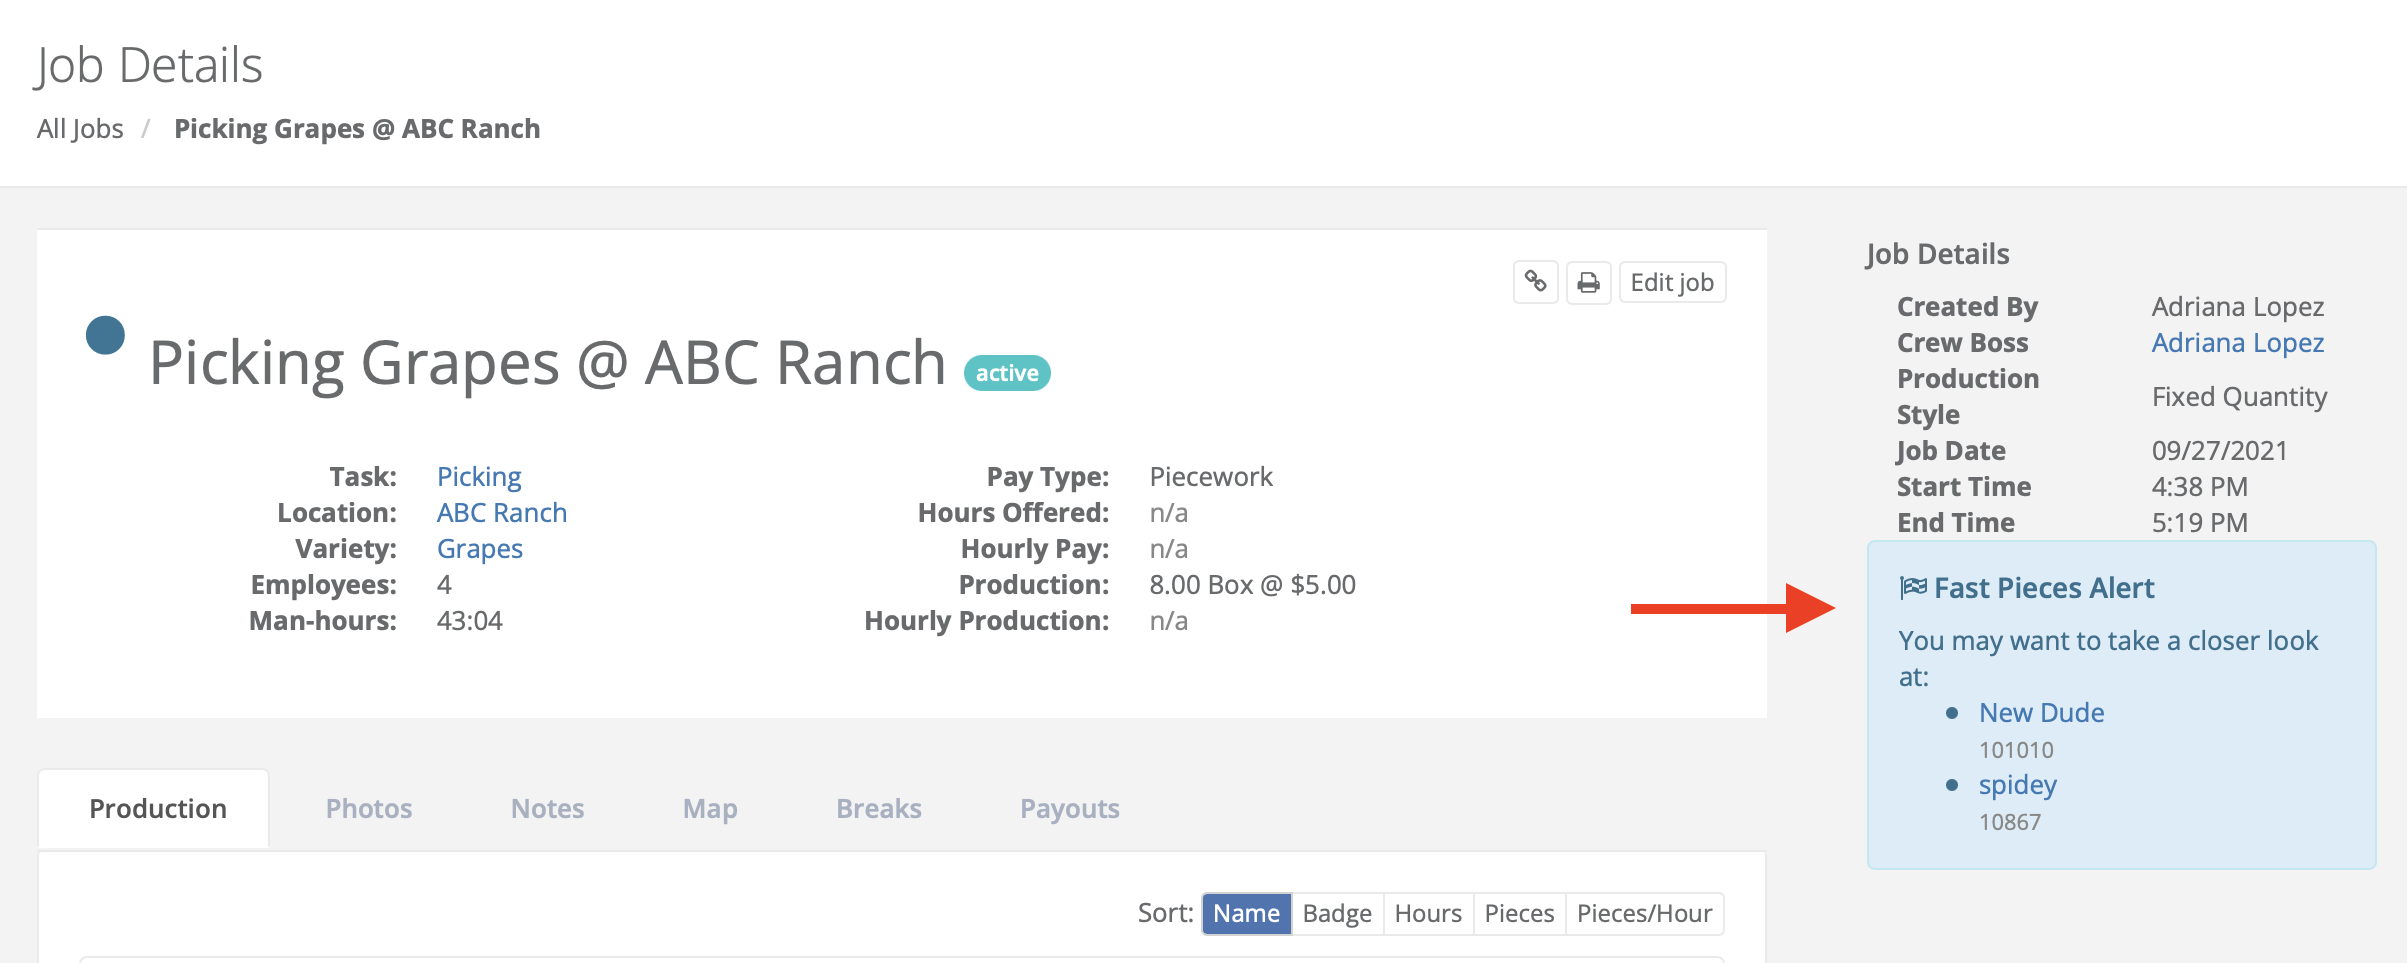
Task: Open the Picking task link
Action: 479,476
